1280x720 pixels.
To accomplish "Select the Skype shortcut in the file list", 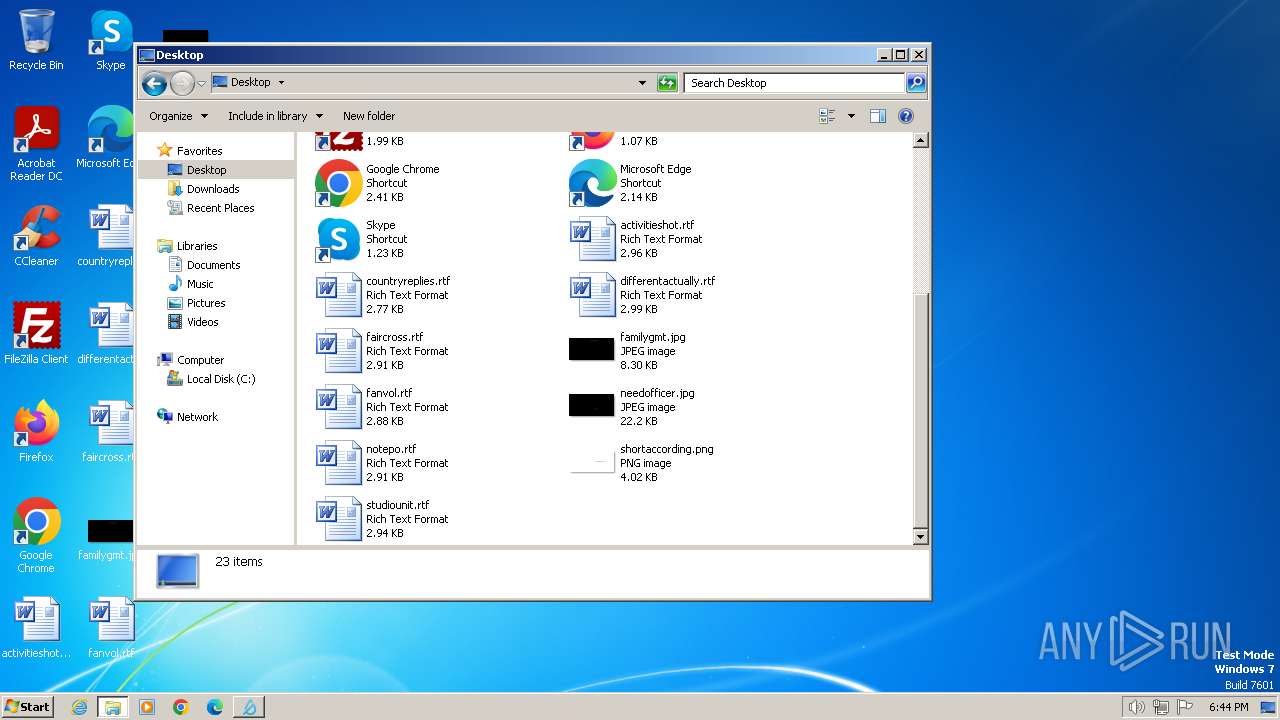I will [362, 239].
